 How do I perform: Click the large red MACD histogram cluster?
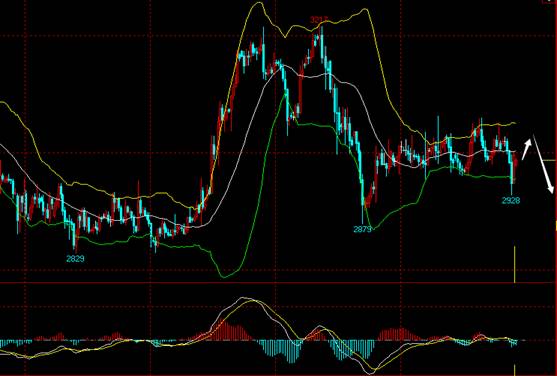[x=227, y=331]
